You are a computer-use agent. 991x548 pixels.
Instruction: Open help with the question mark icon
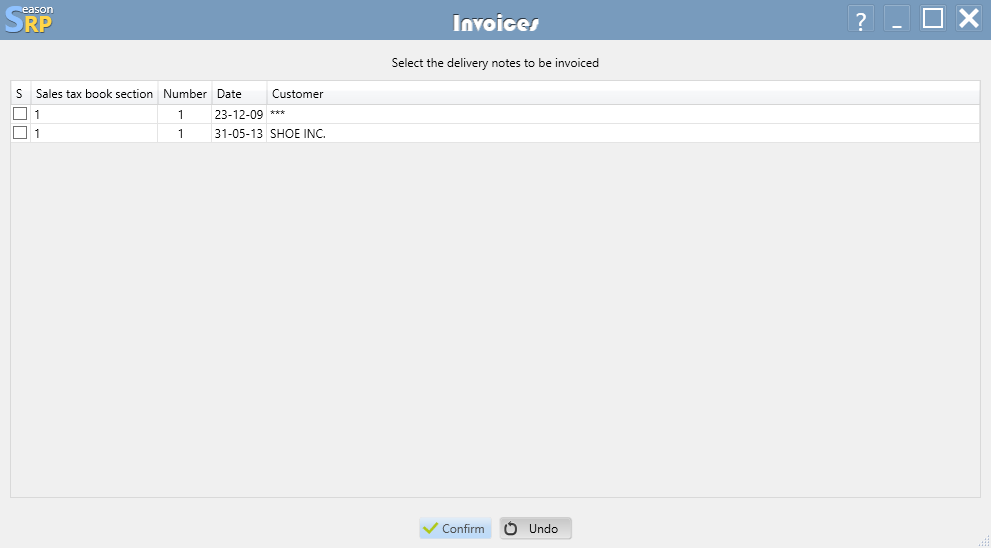pyautogui.click(x=860, y=19)
